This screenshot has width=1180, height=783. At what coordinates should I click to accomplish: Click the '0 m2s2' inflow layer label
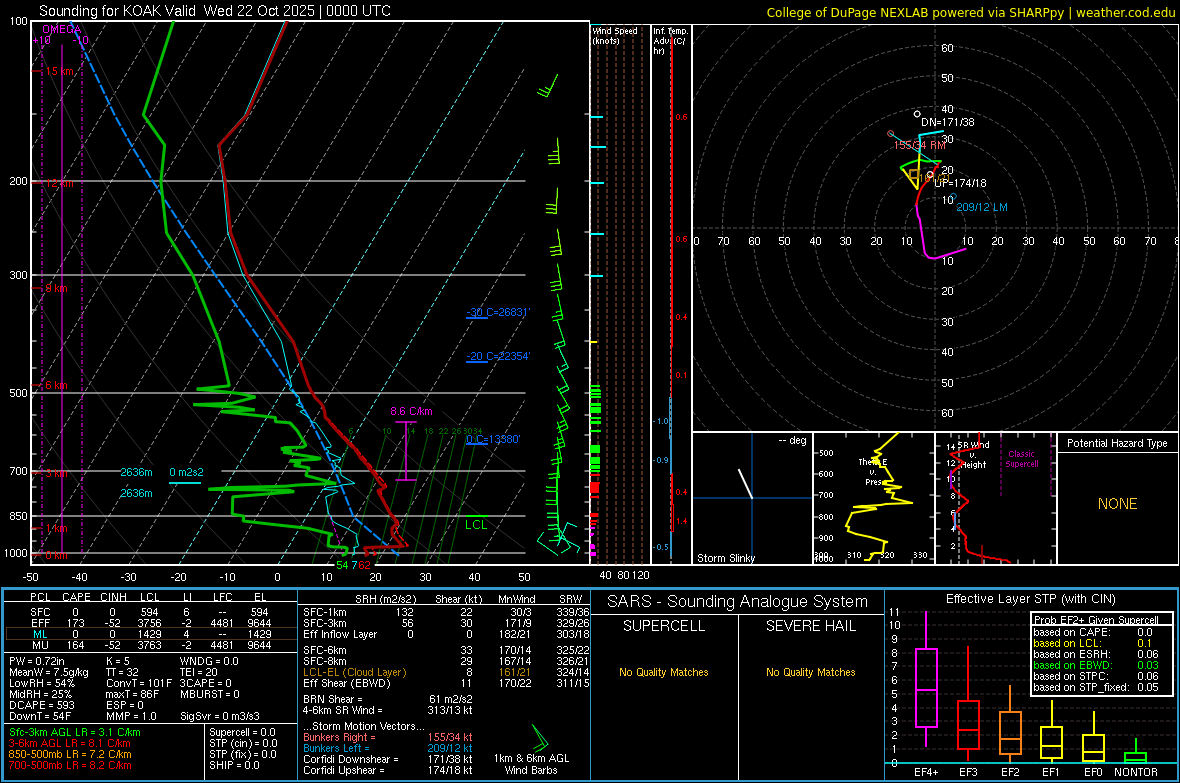click(x=186, y=472)
